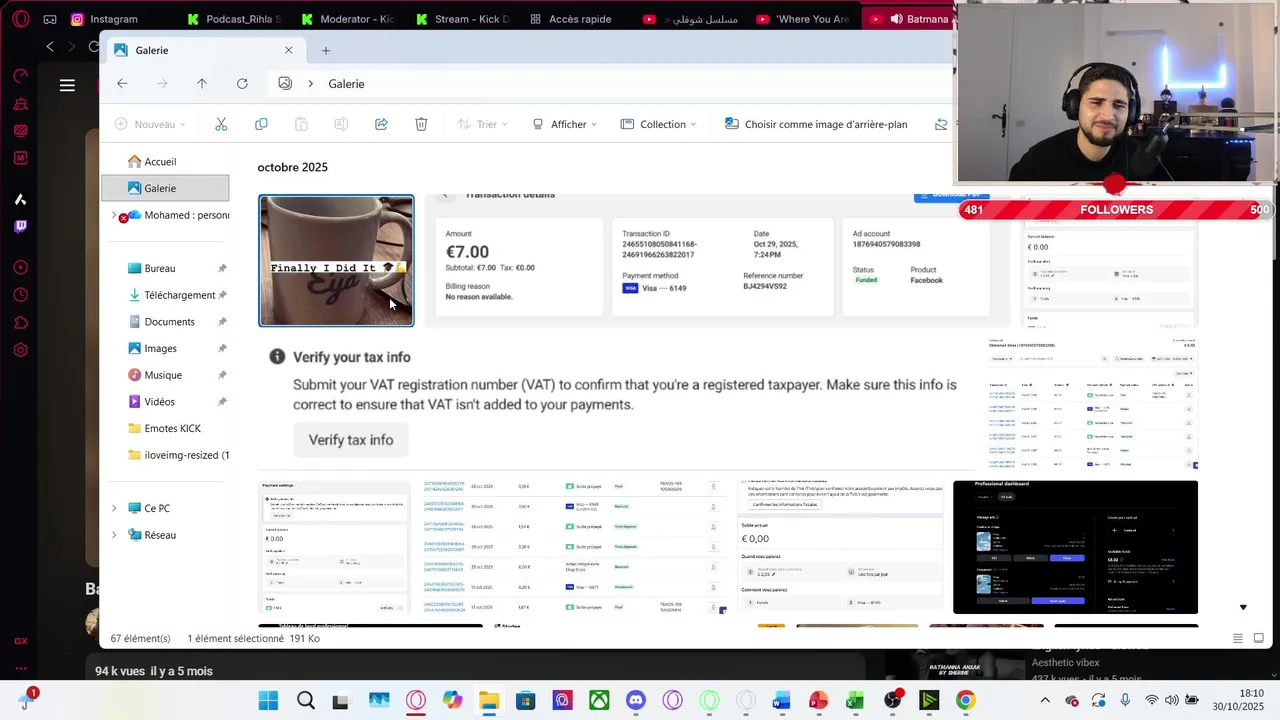Switch to Moderator - Kick tab
The height and width of the screenshot is (720, 1280).
[348, 19]
